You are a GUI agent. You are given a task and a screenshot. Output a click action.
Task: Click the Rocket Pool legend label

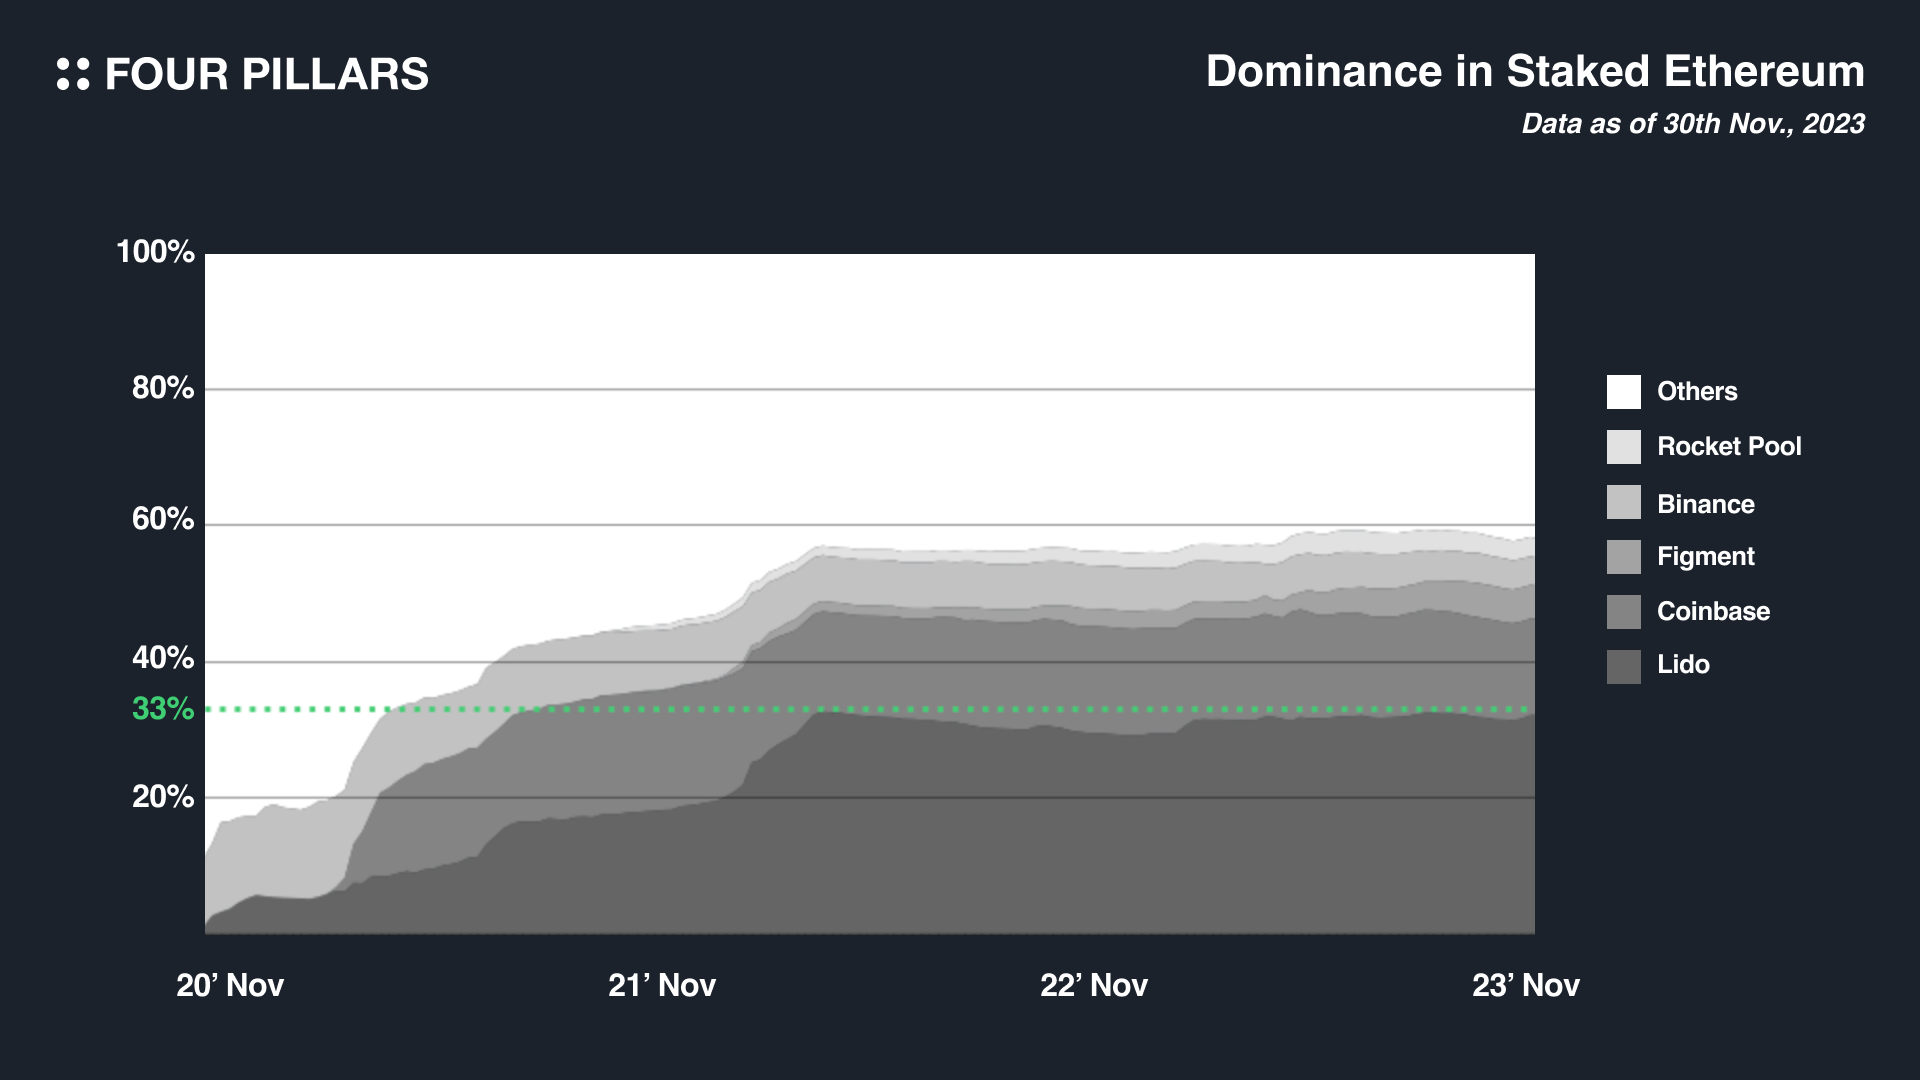coord(1729,446)
